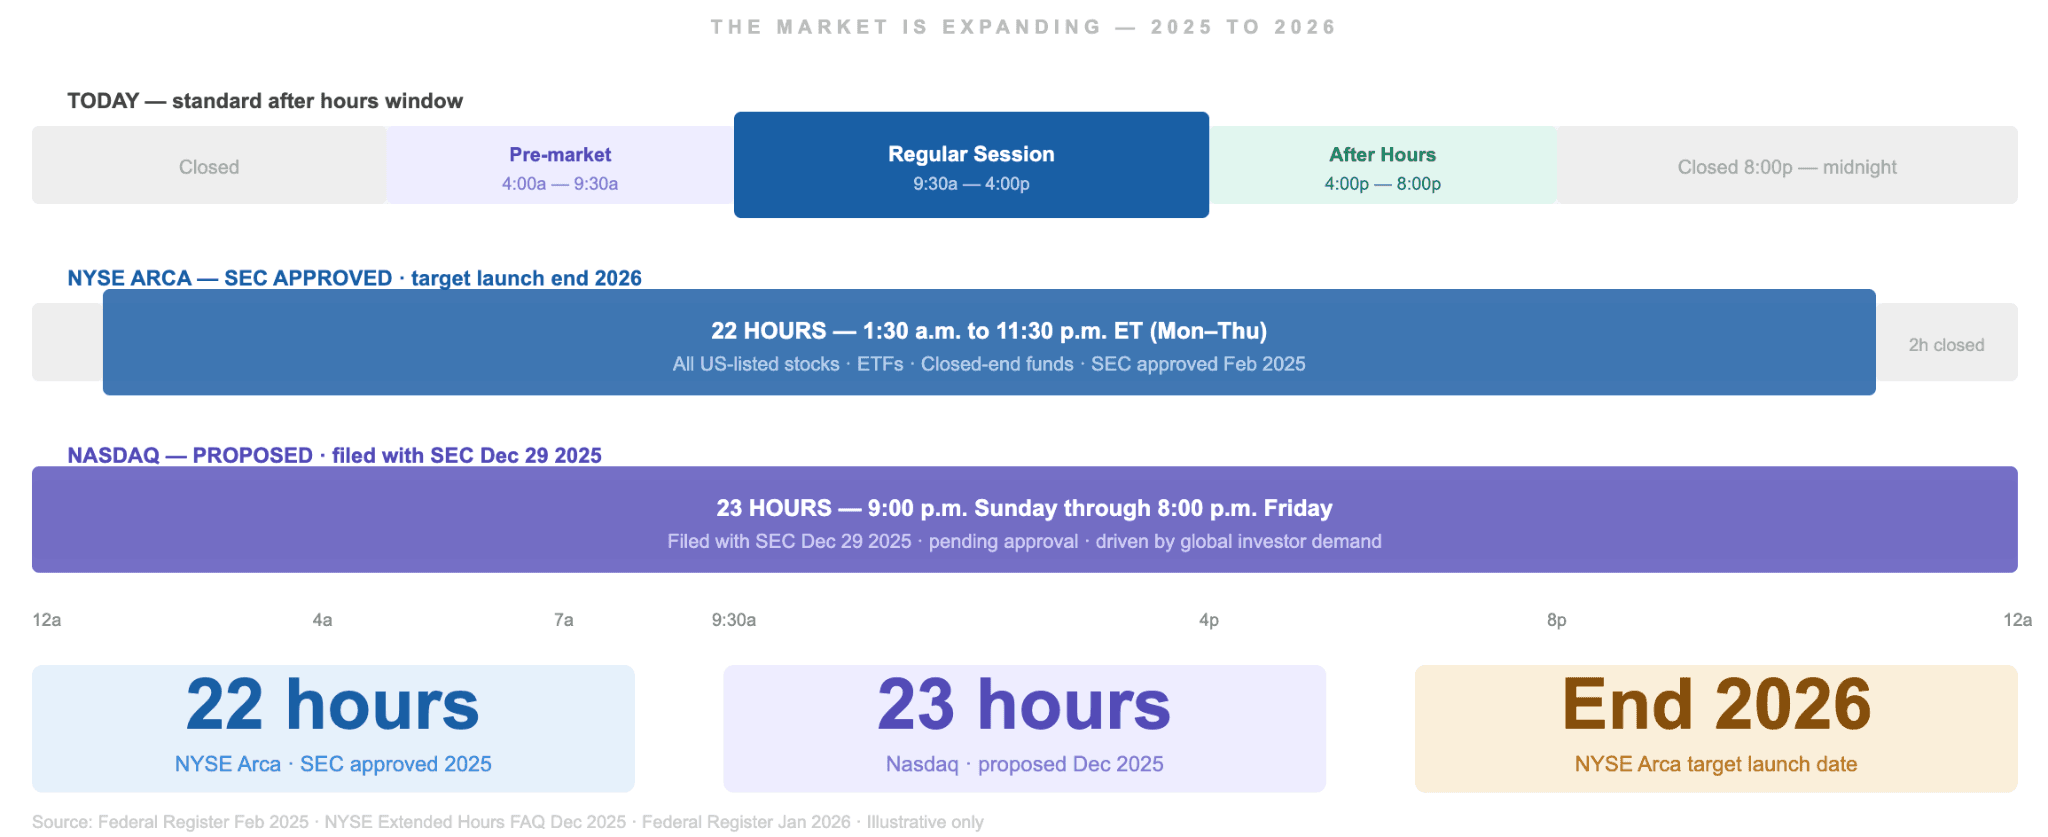Click the Regular Session 9:30a–4:00p block

point(971,165)
